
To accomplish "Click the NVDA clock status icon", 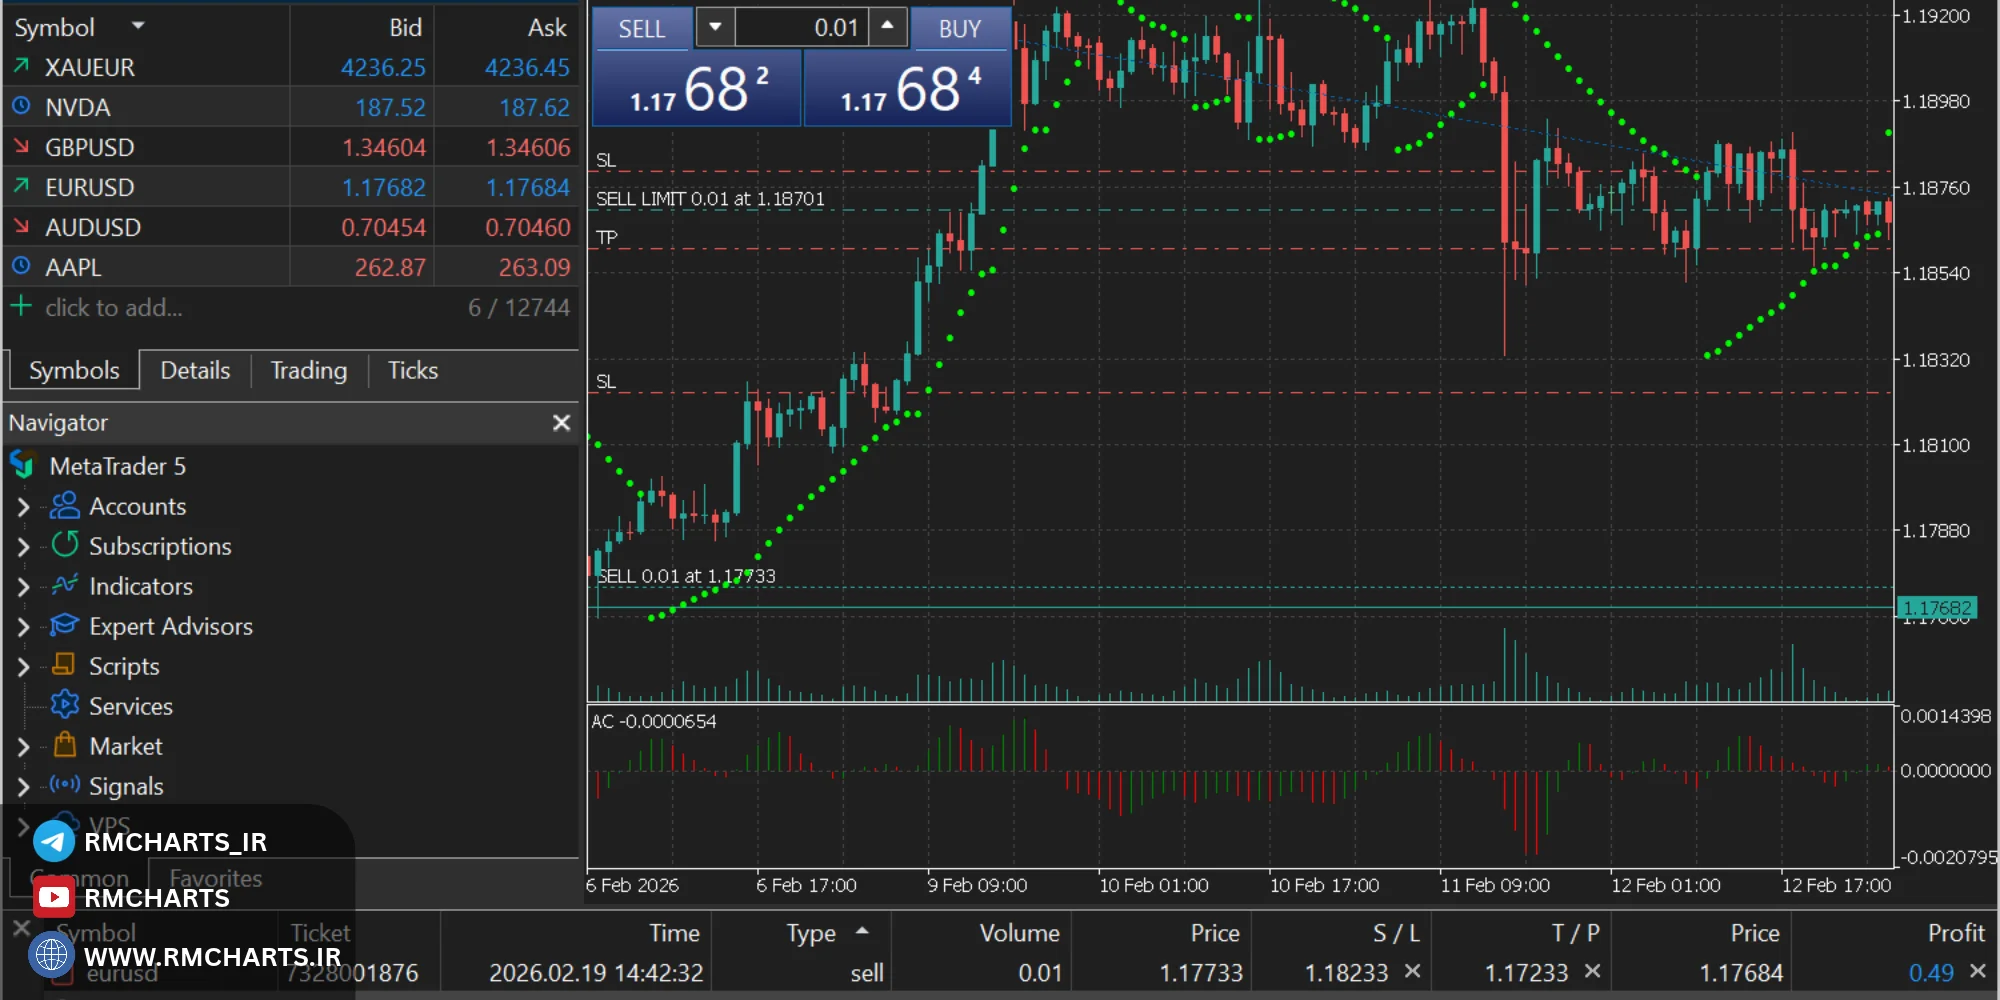I will 21,106.
